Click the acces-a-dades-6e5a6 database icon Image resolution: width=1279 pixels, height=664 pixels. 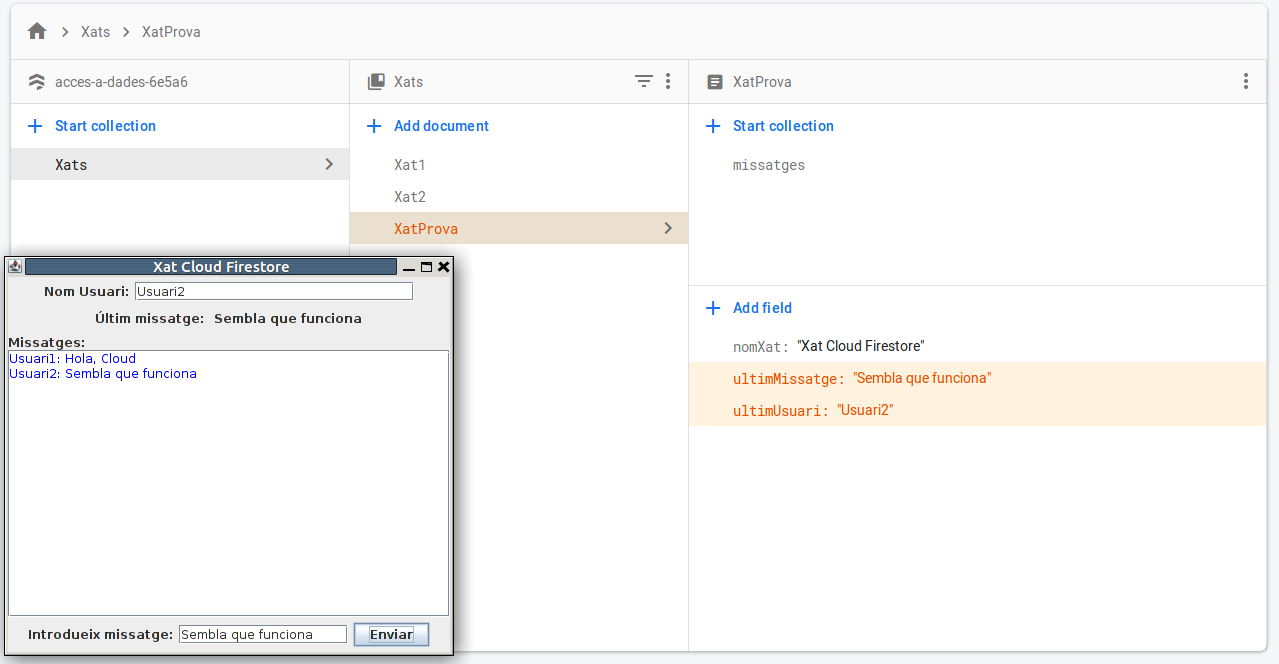pyautogui.click(x=37, y=82)
